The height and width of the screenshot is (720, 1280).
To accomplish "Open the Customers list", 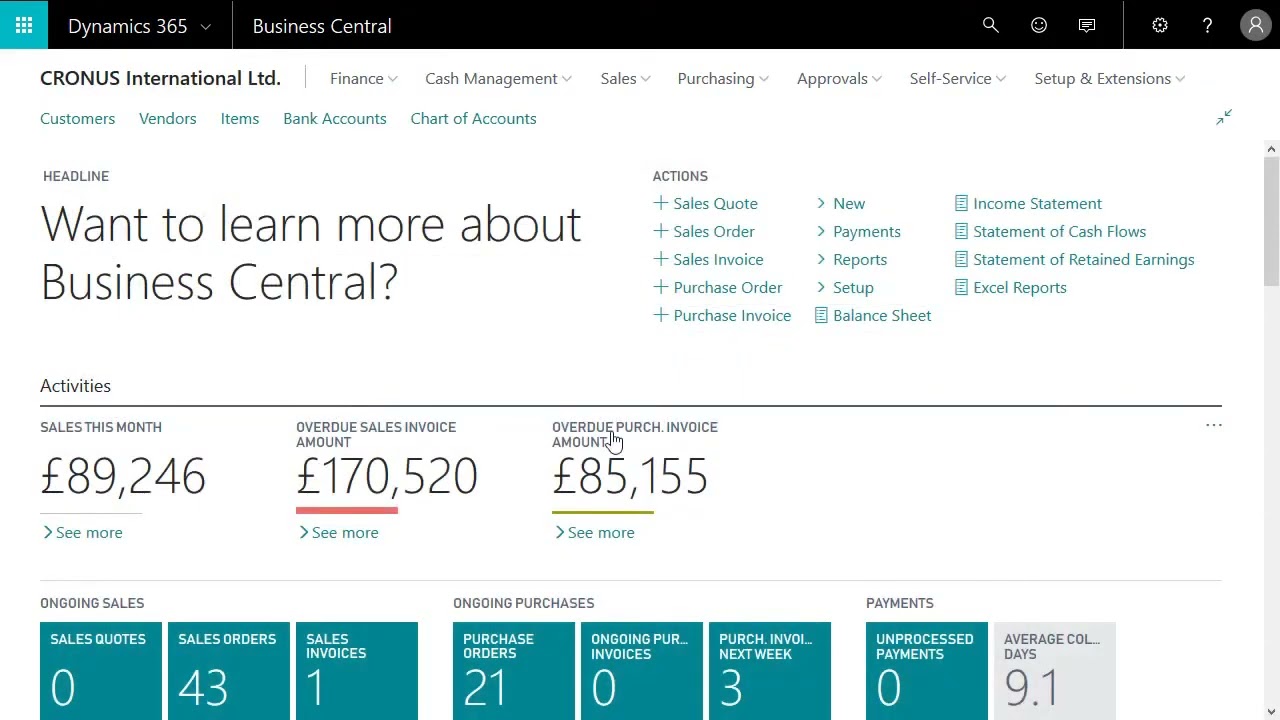I will pos(77,118).
